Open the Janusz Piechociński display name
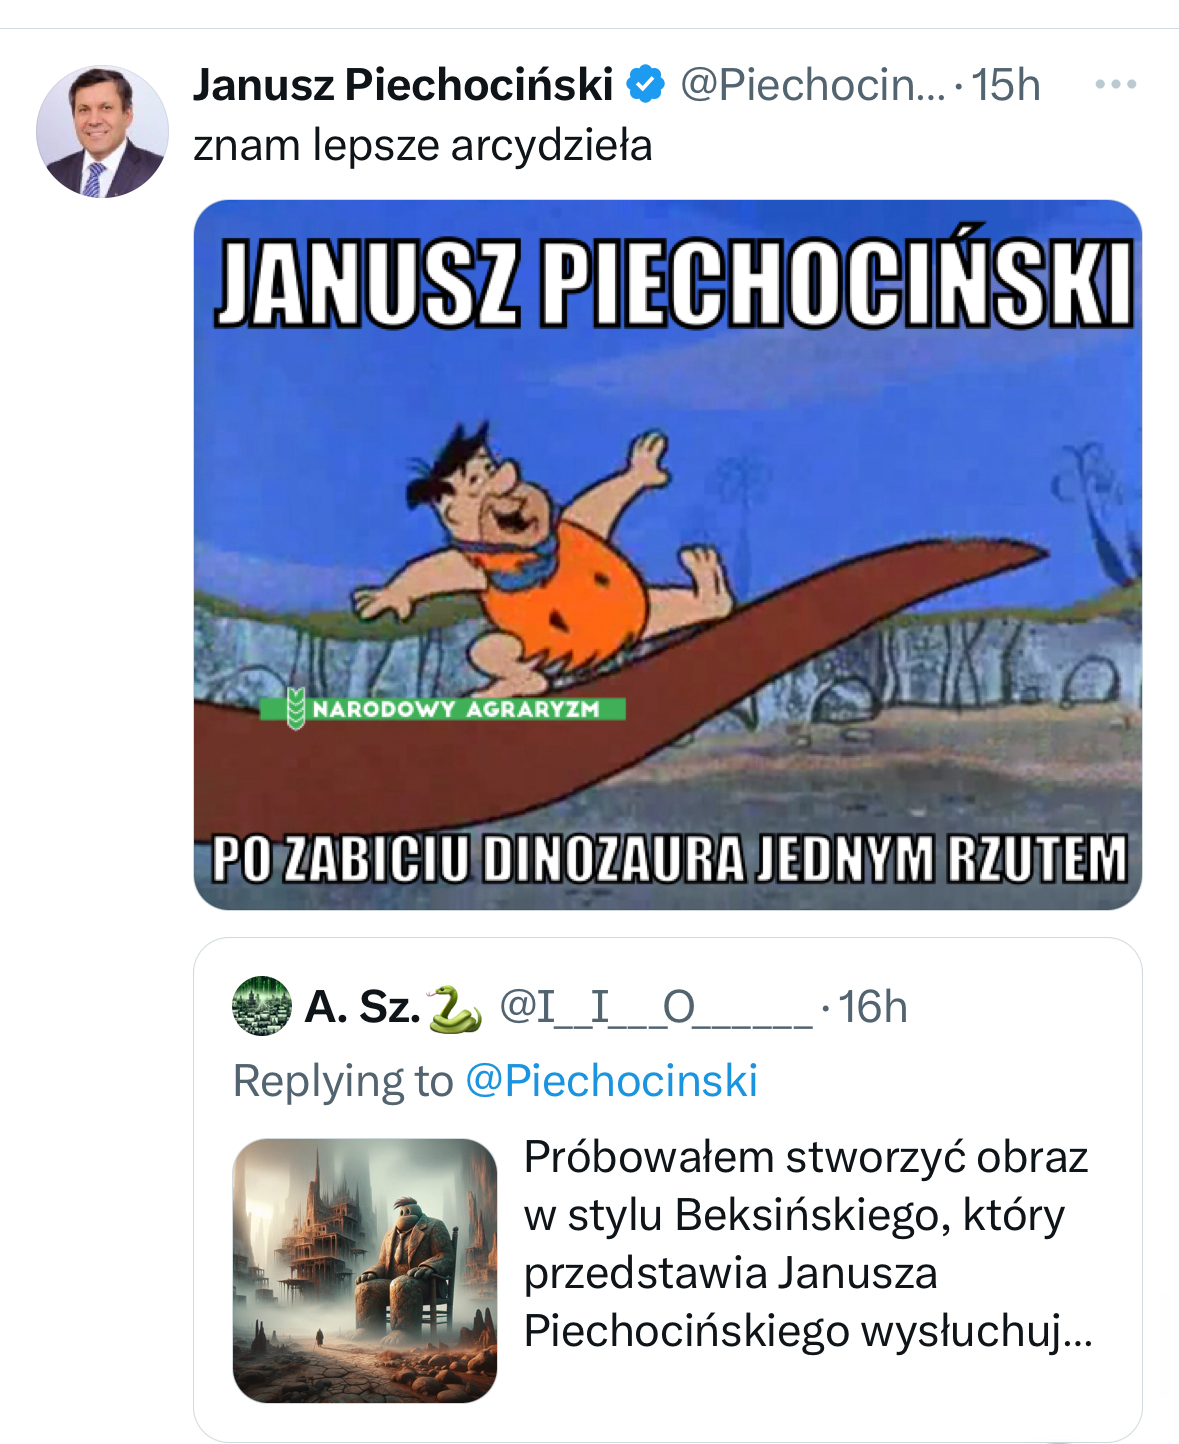The image size is (1179, 1444). click(x=403, y=85)
